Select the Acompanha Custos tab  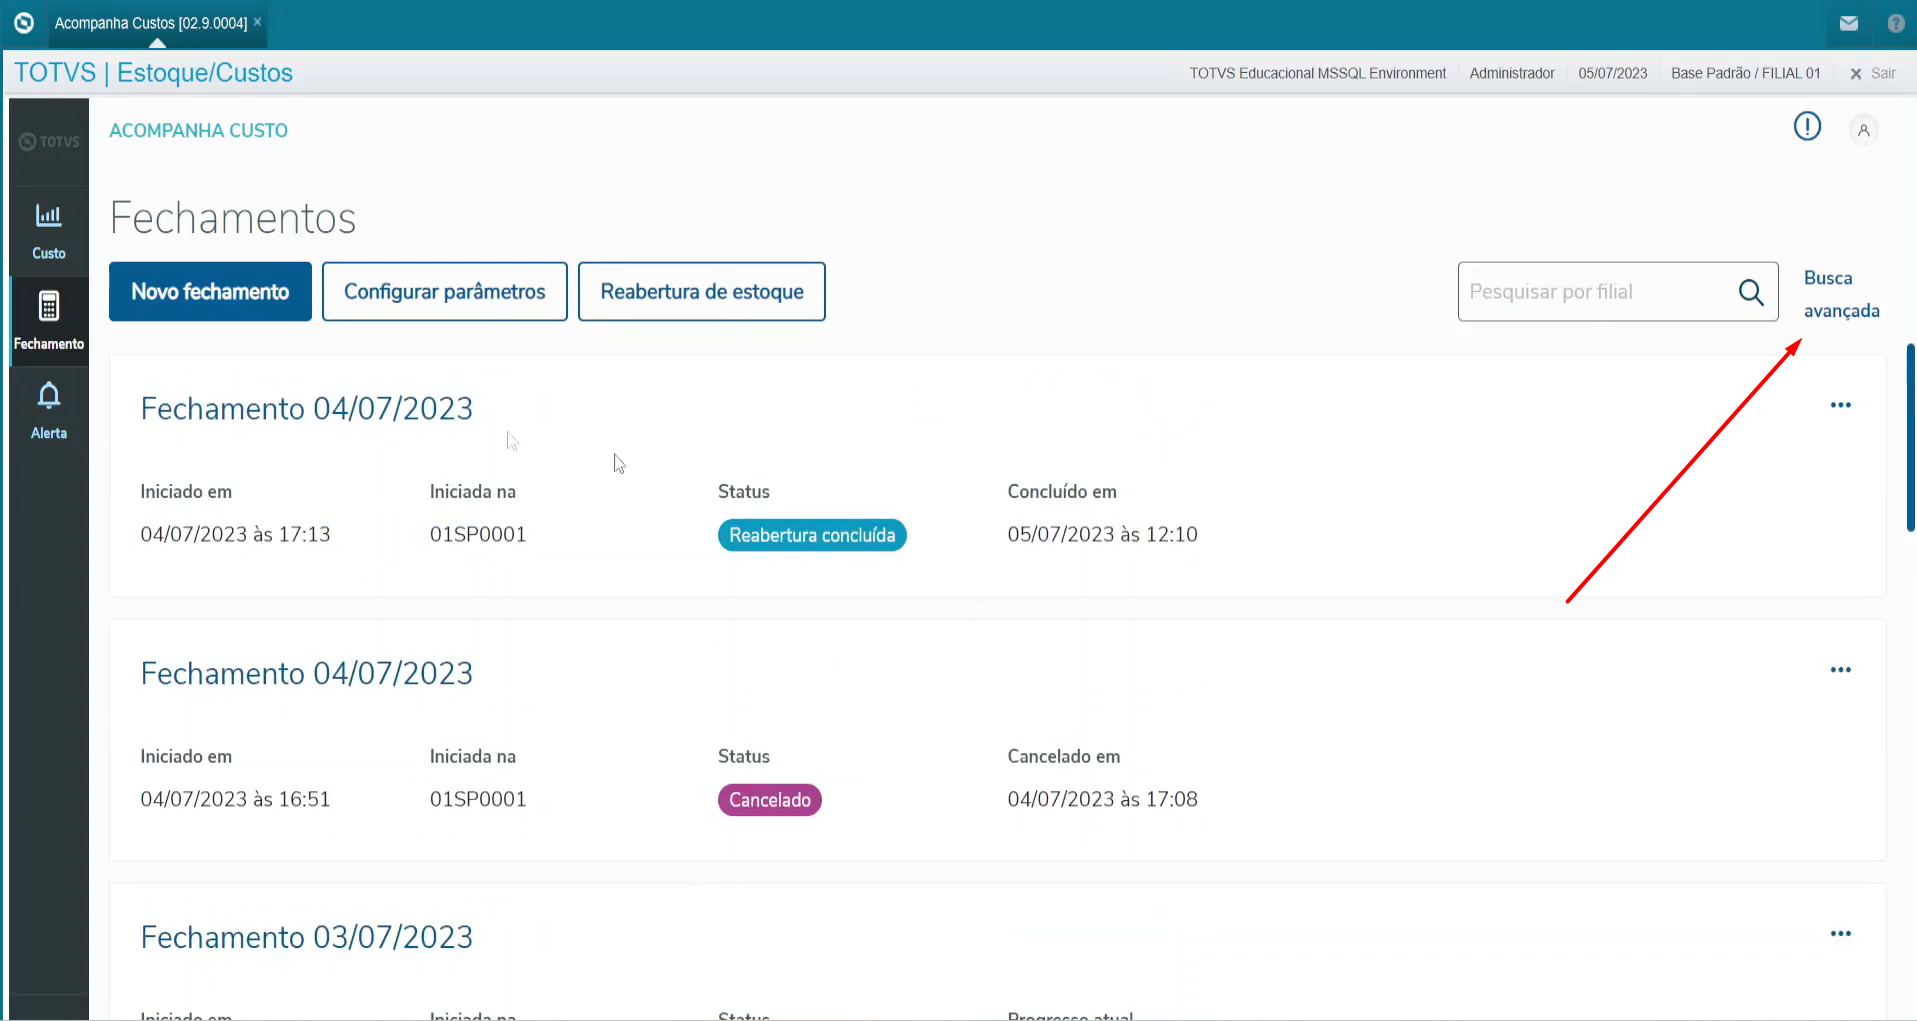[x=150, y=23]
